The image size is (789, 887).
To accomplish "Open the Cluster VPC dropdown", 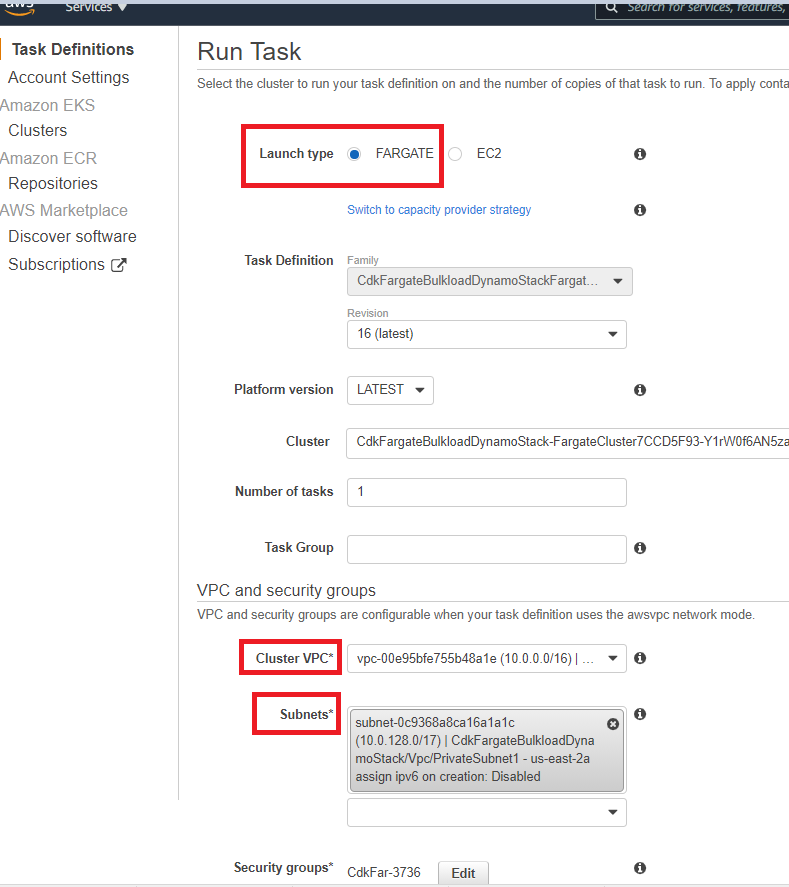I will pos(486,658).
